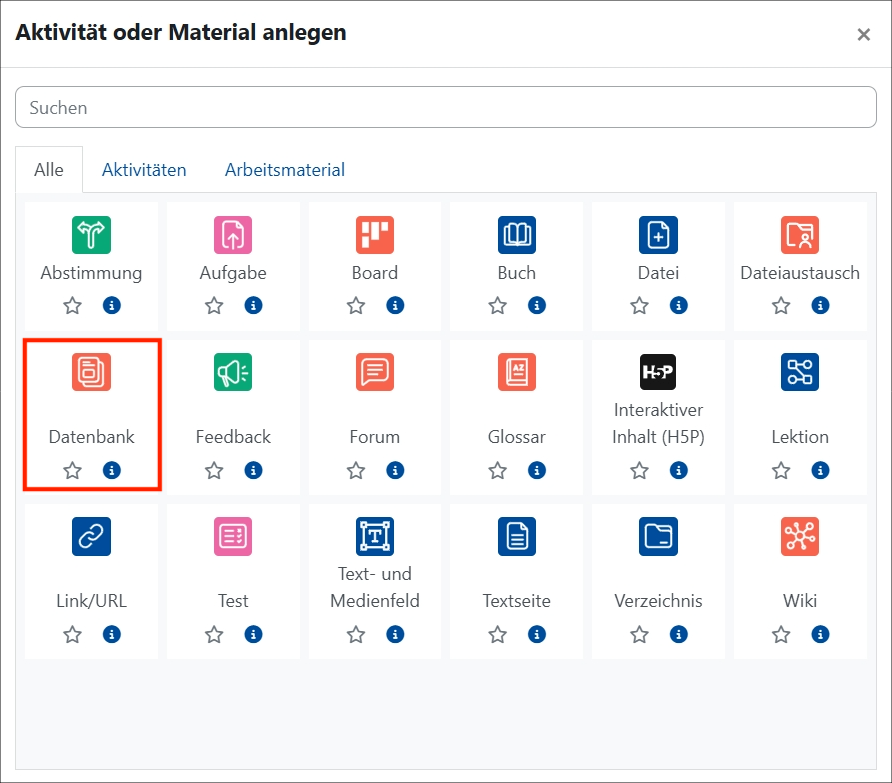Select the Glossar activity icon

516,371
